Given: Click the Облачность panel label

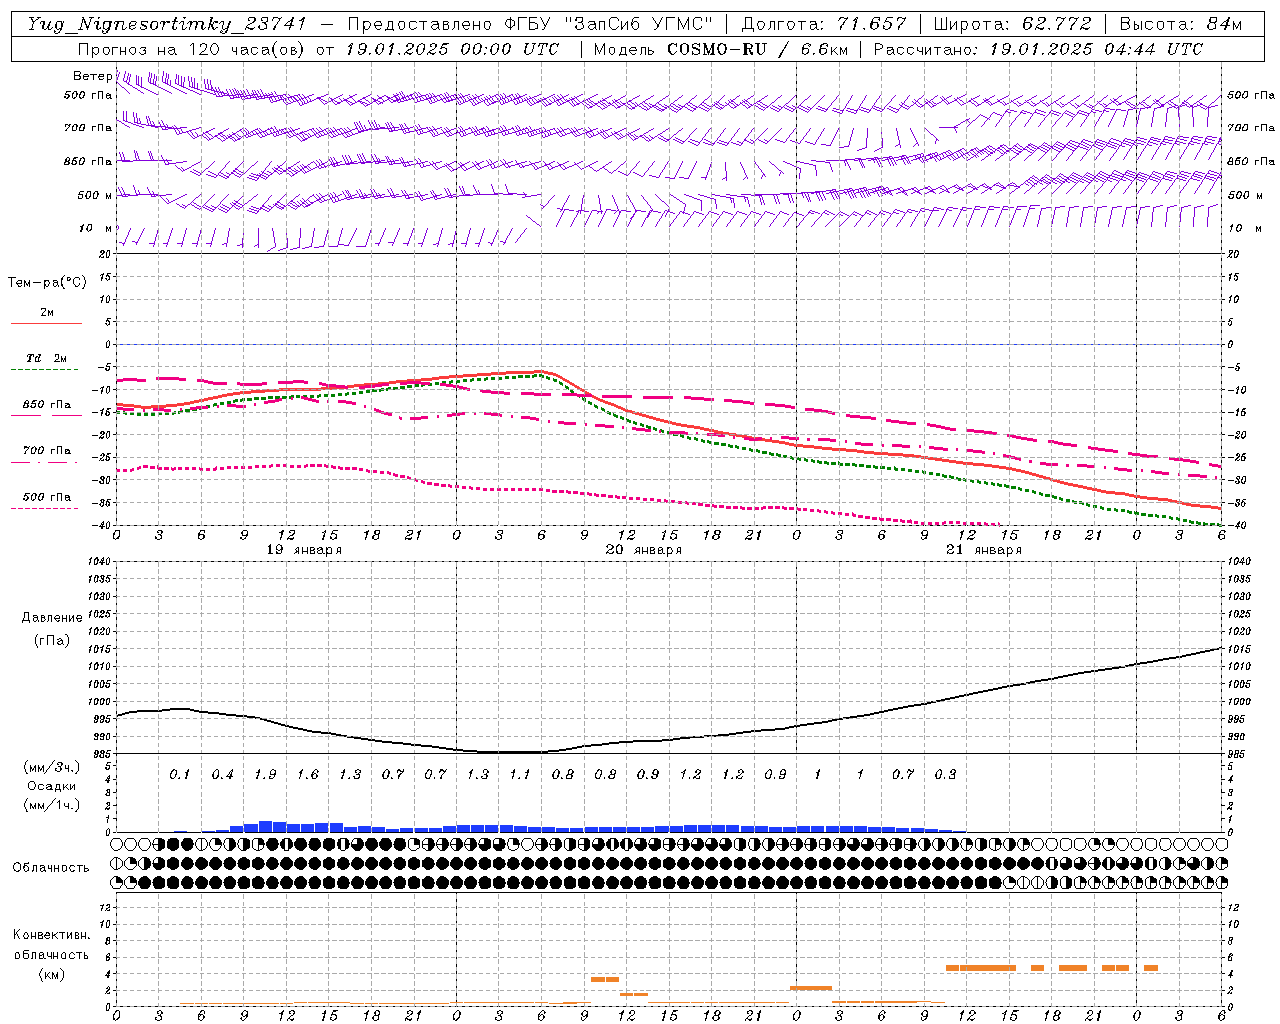Looking at the screenshot, I should [50, 867].
